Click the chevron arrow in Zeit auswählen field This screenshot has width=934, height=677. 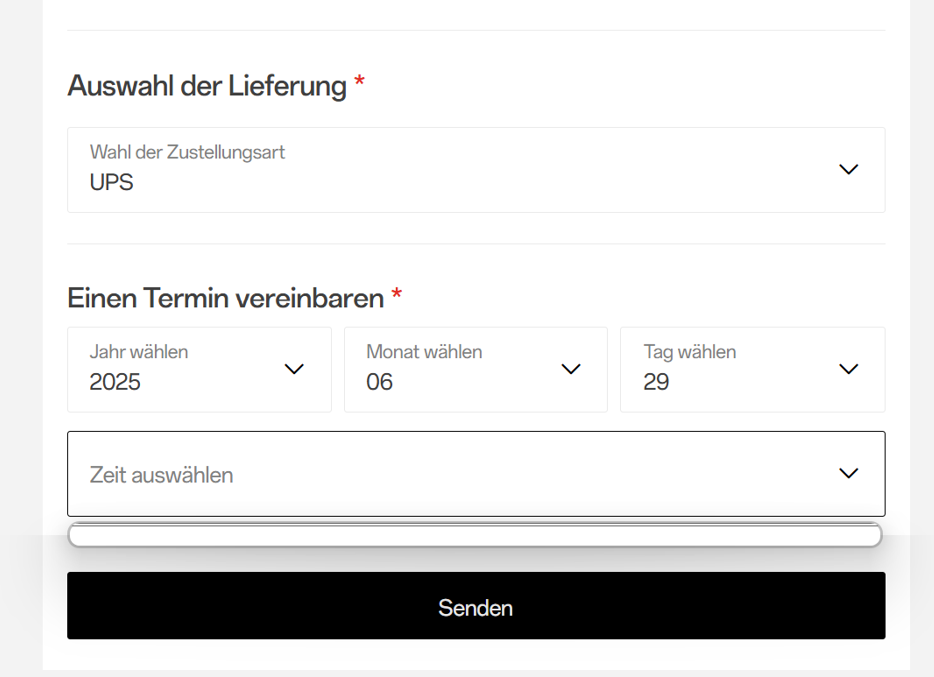(x=848, y=474)
